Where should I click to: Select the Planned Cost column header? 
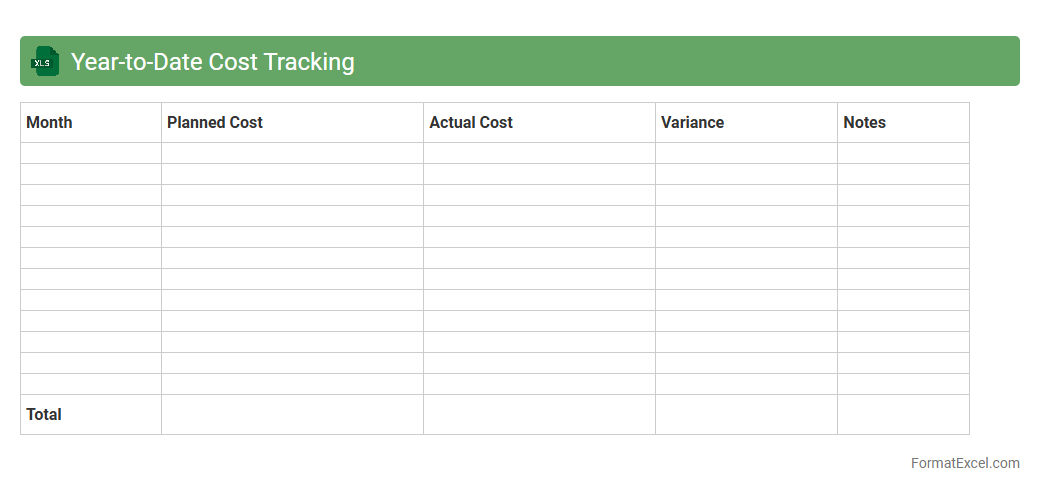(x=292, y=123)
